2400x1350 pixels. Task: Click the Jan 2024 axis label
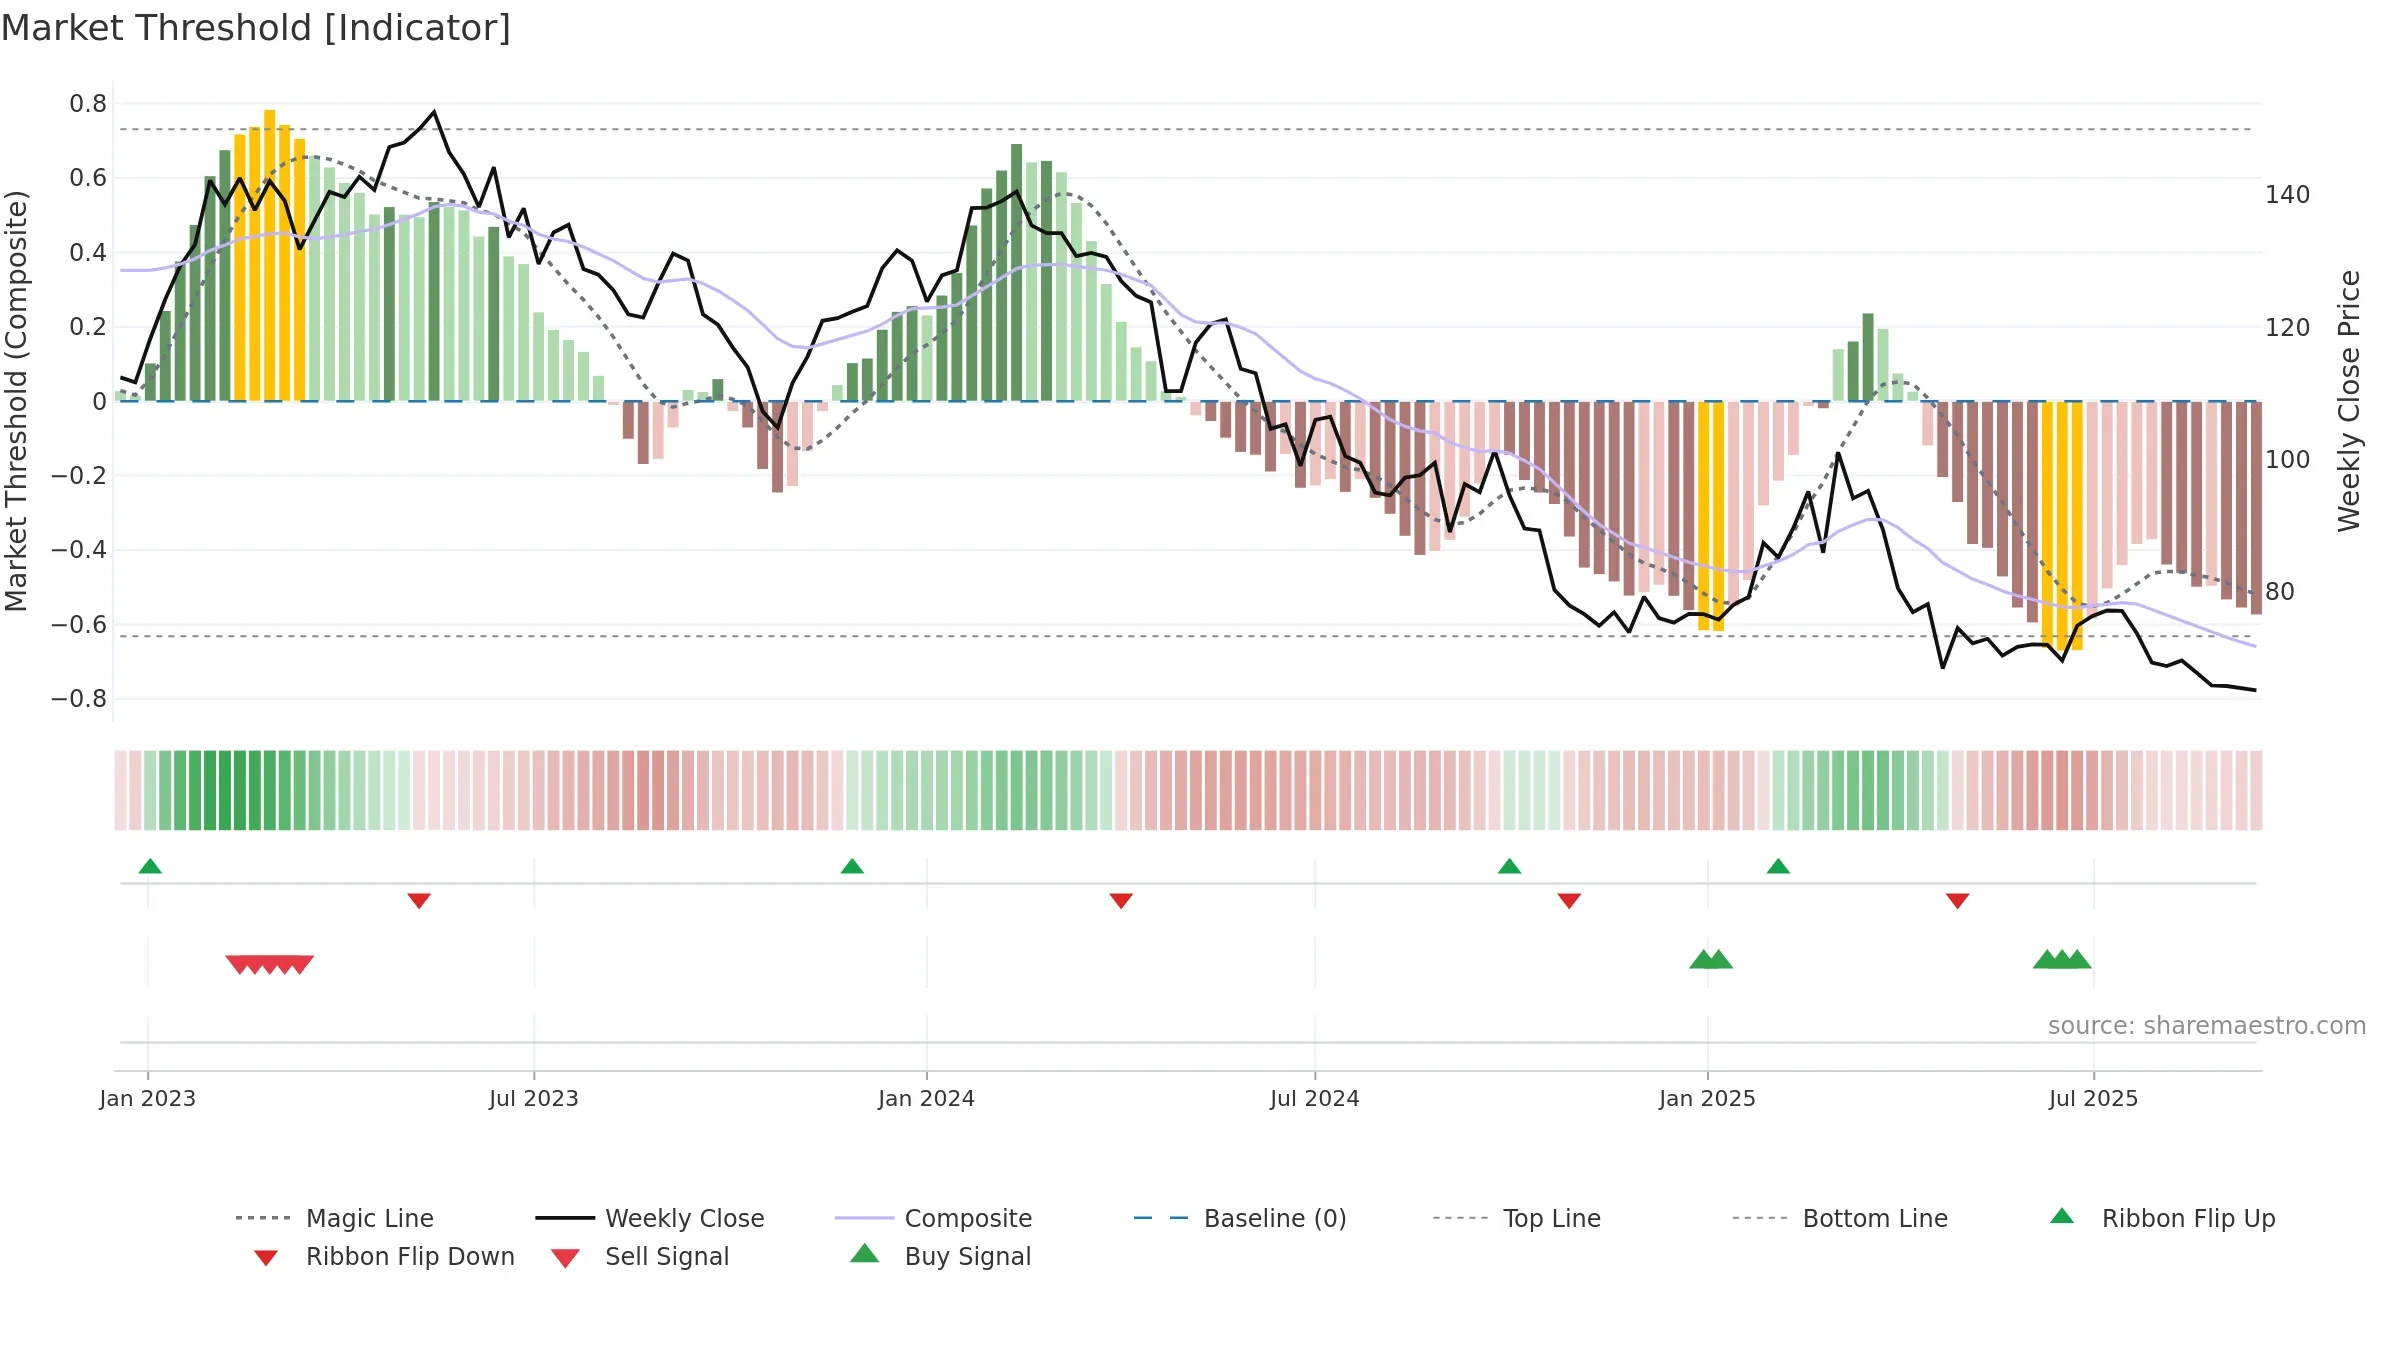click(927, 1098)
